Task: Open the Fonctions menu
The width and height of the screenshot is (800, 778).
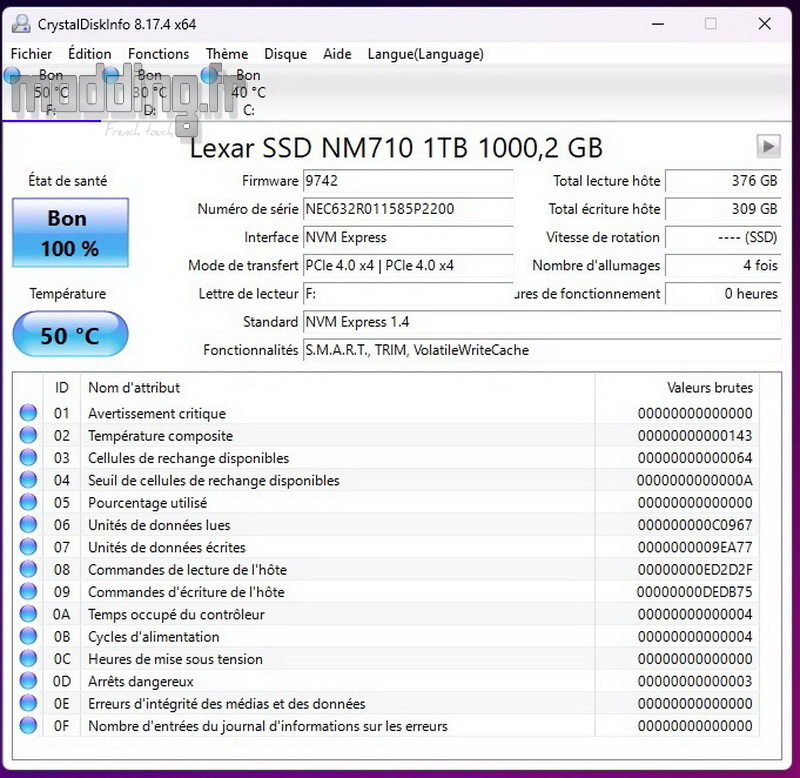Action: [x=158, y=54]
